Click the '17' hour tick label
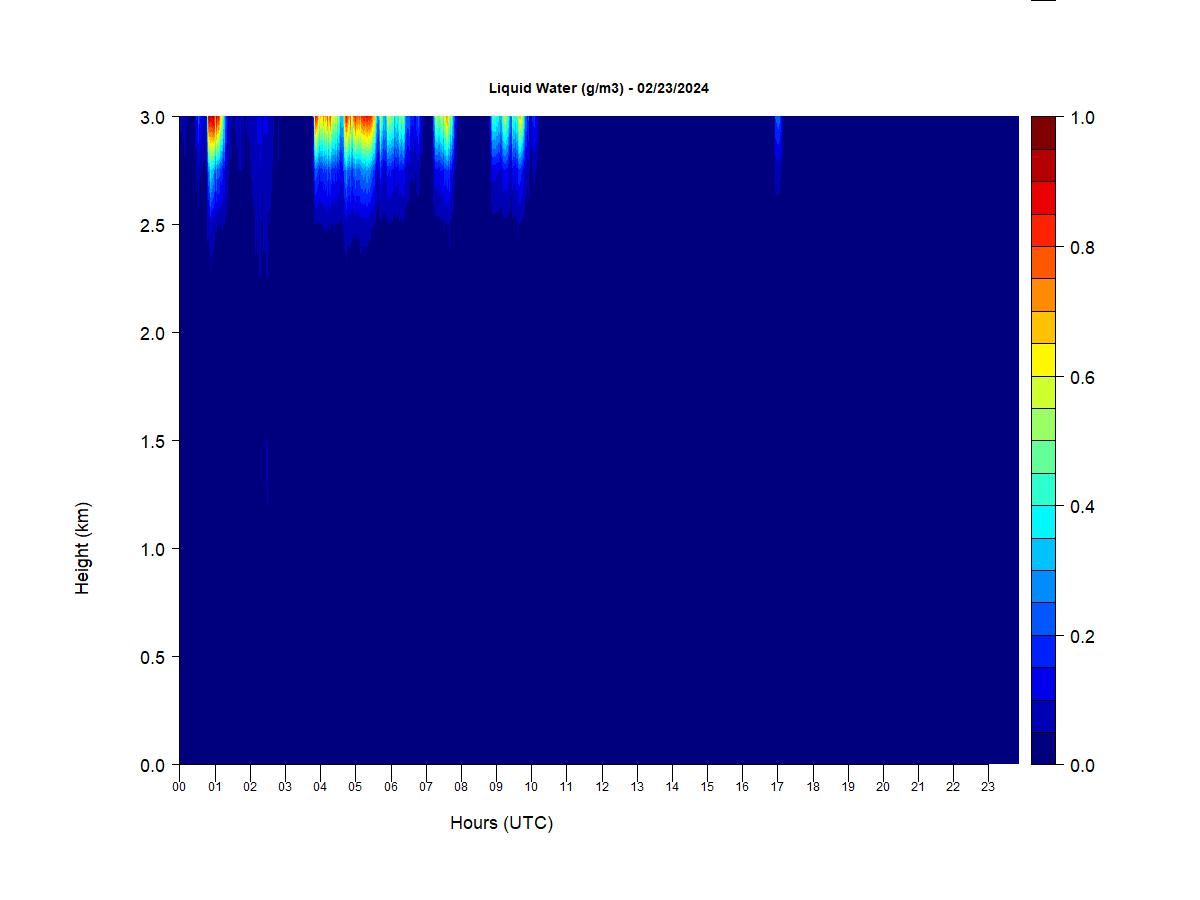This screenshot has width=1200, height=900. (777, 787)
